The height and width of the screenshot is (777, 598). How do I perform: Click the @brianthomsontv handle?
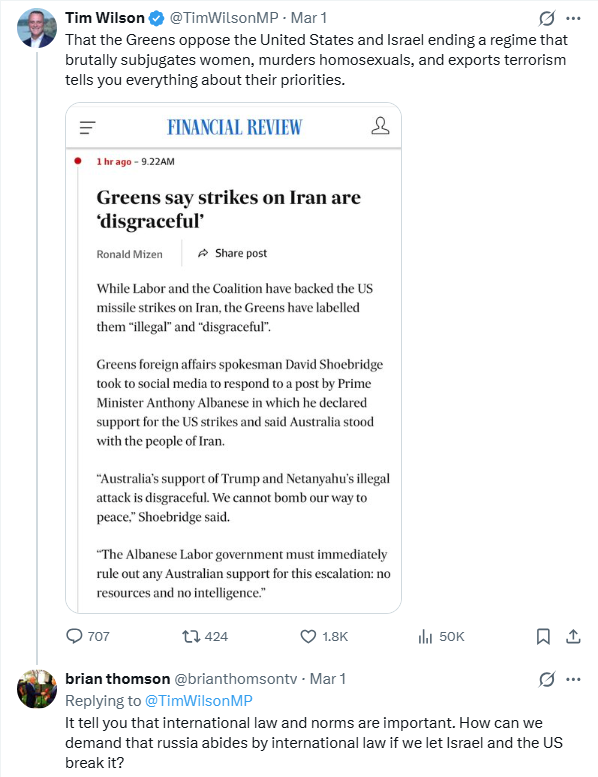[236, 679]
